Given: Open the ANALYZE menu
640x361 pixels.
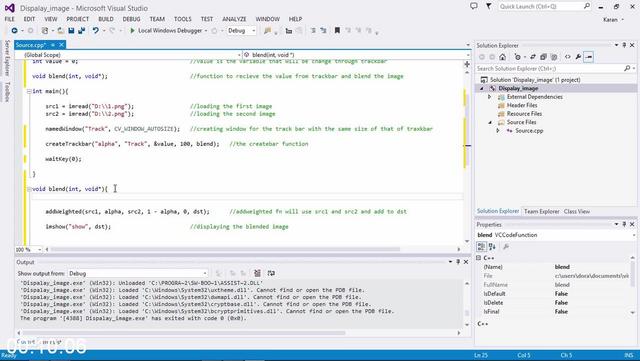Looking at the screenshot, I should 234,19.
